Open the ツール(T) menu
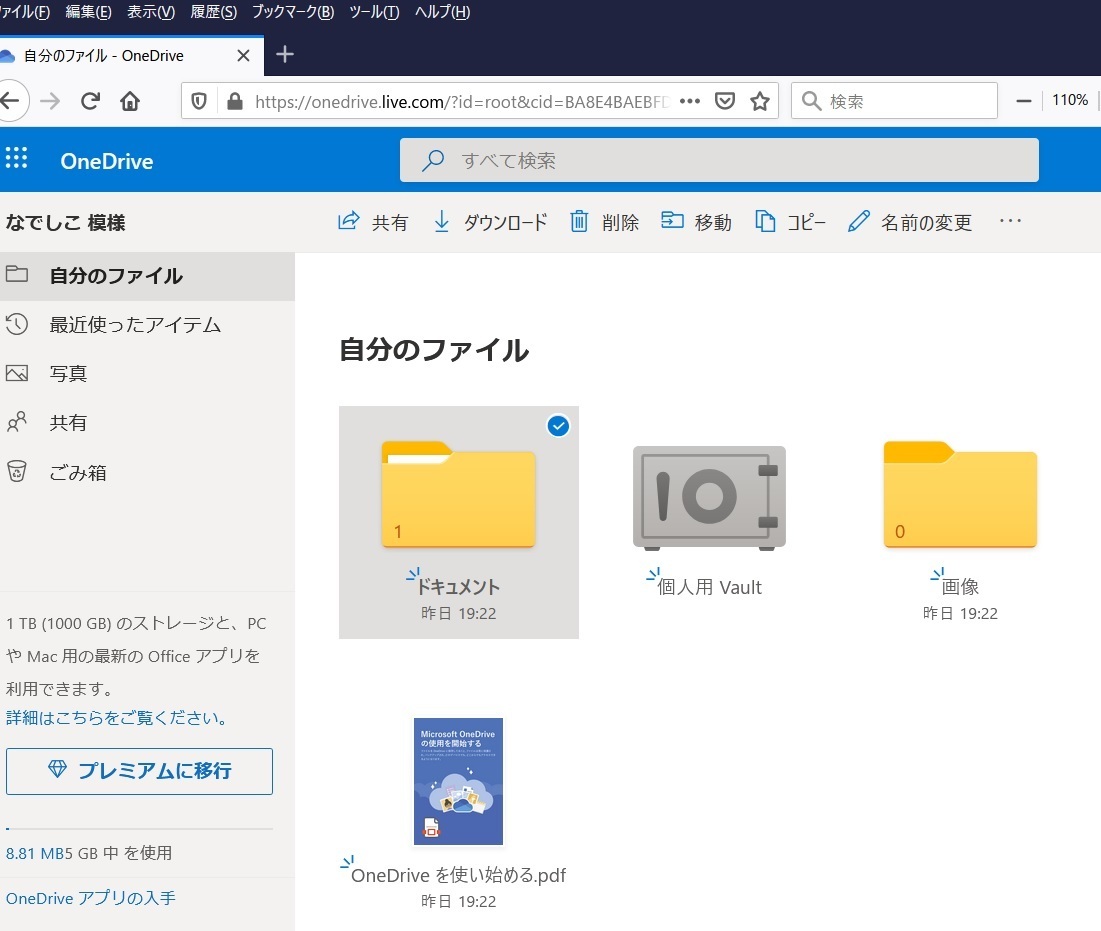 coord(374,12)
